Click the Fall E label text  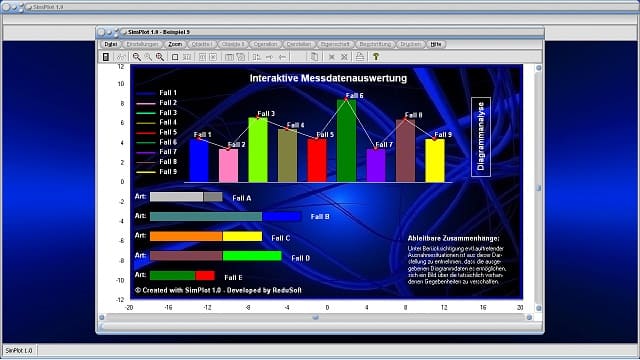[233, 277]
